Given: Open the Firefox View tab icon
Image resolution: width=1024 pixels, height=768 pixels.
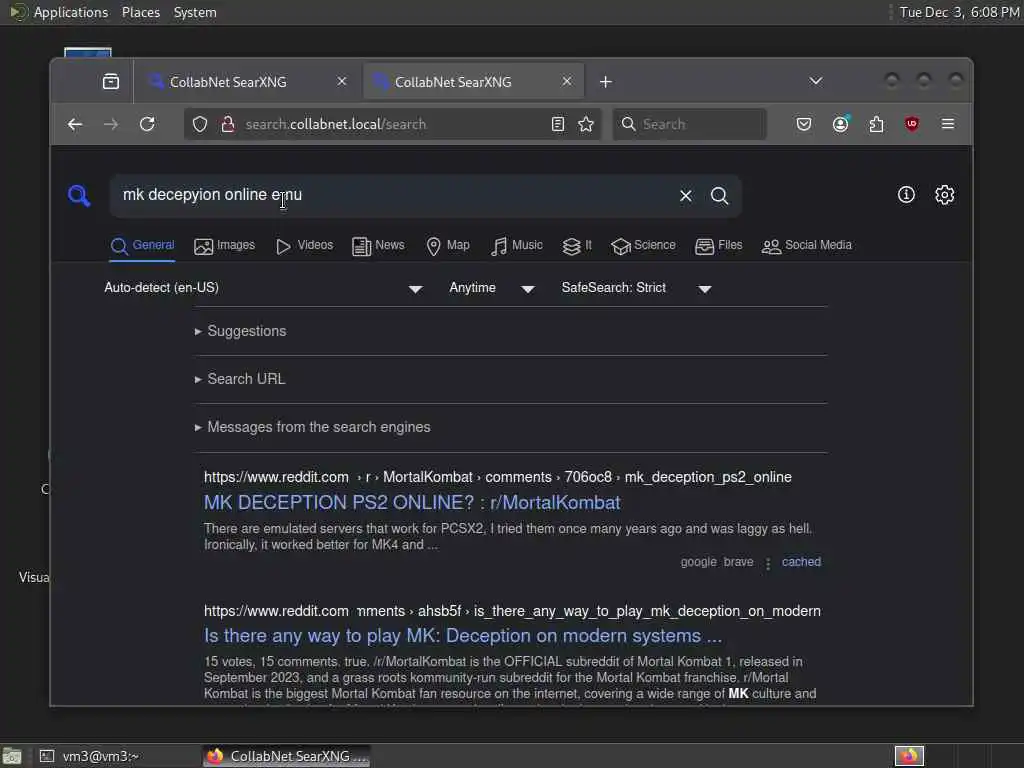Looking at the screenshot, I should (111, 82).
